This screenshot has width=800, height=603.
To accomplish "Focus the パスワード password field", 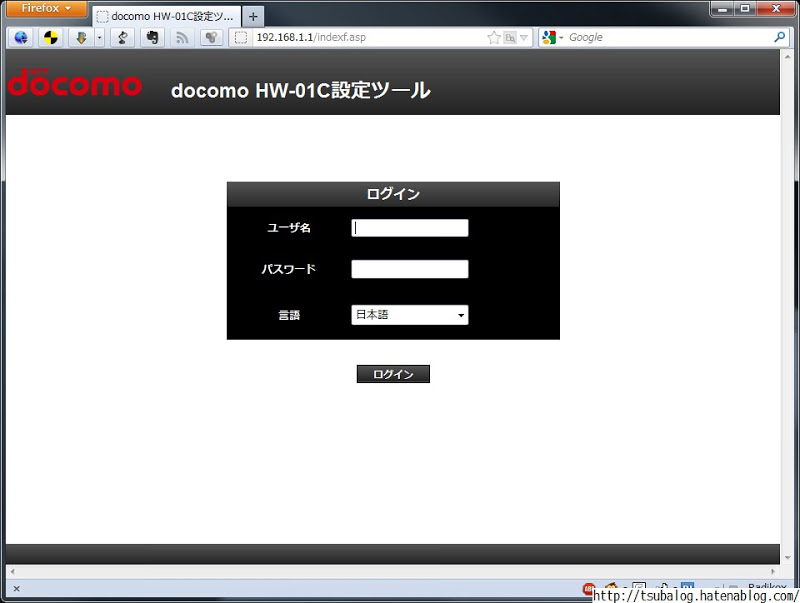I will click(x=410, y=269).
